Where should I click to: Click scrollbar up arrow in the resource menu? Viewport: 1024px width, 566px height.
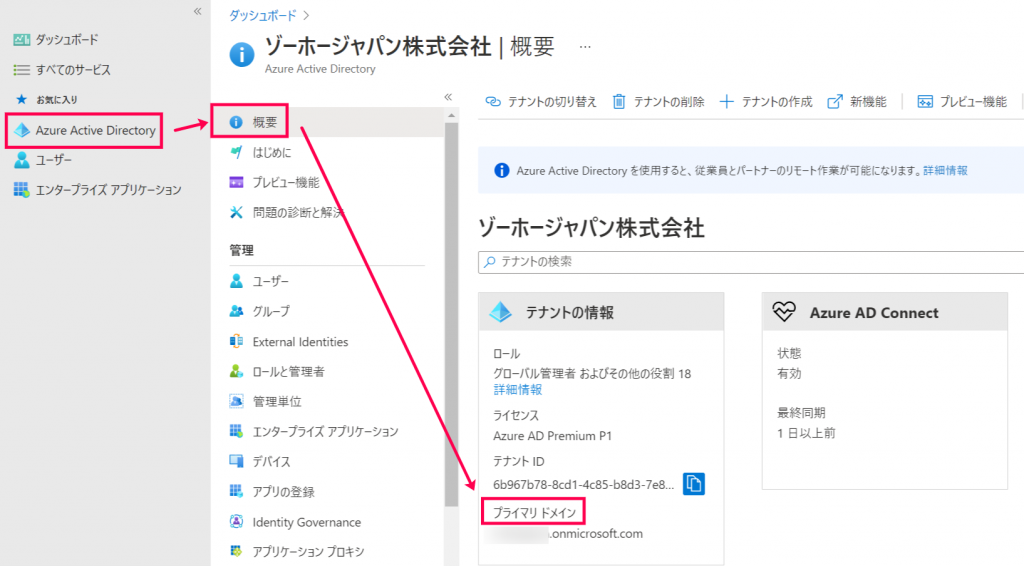(451, 116)
